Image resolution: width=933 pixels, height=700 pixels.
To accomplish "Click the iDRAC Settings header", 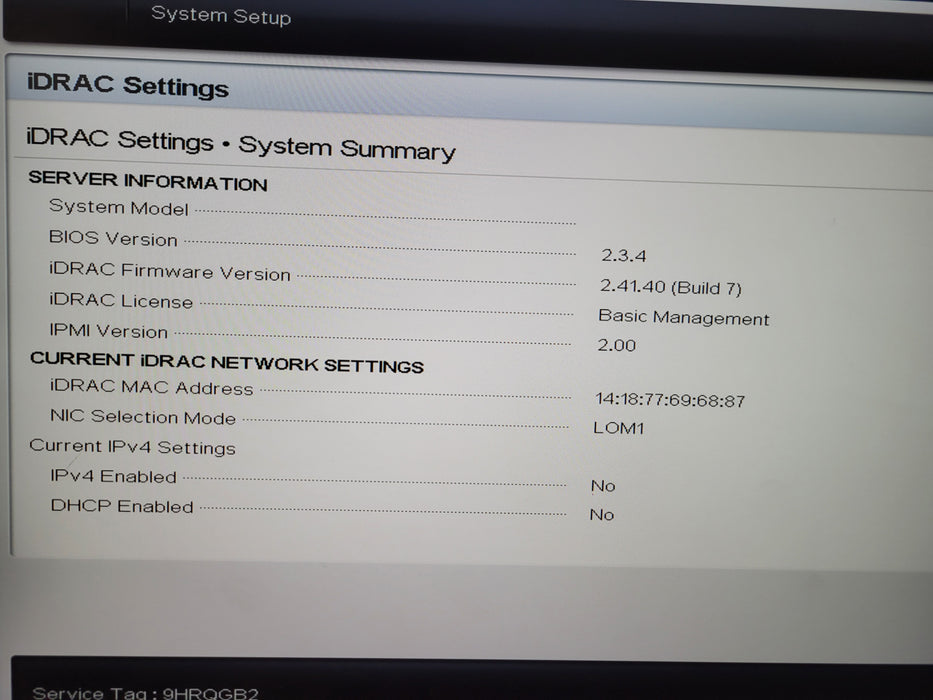I will [x=127, y=85].
